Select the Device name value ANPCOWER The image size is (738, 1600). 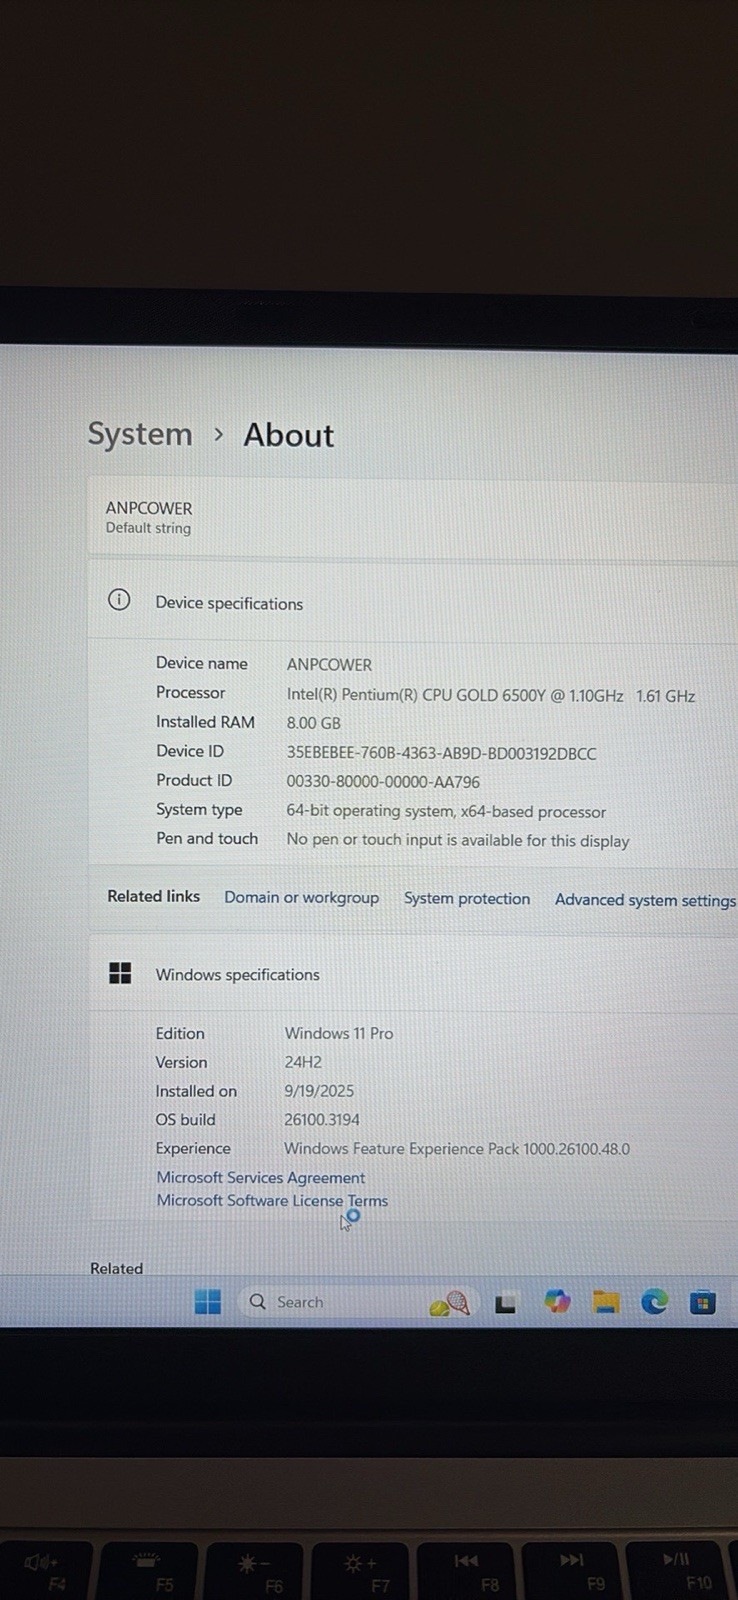[x=329, y=664]
